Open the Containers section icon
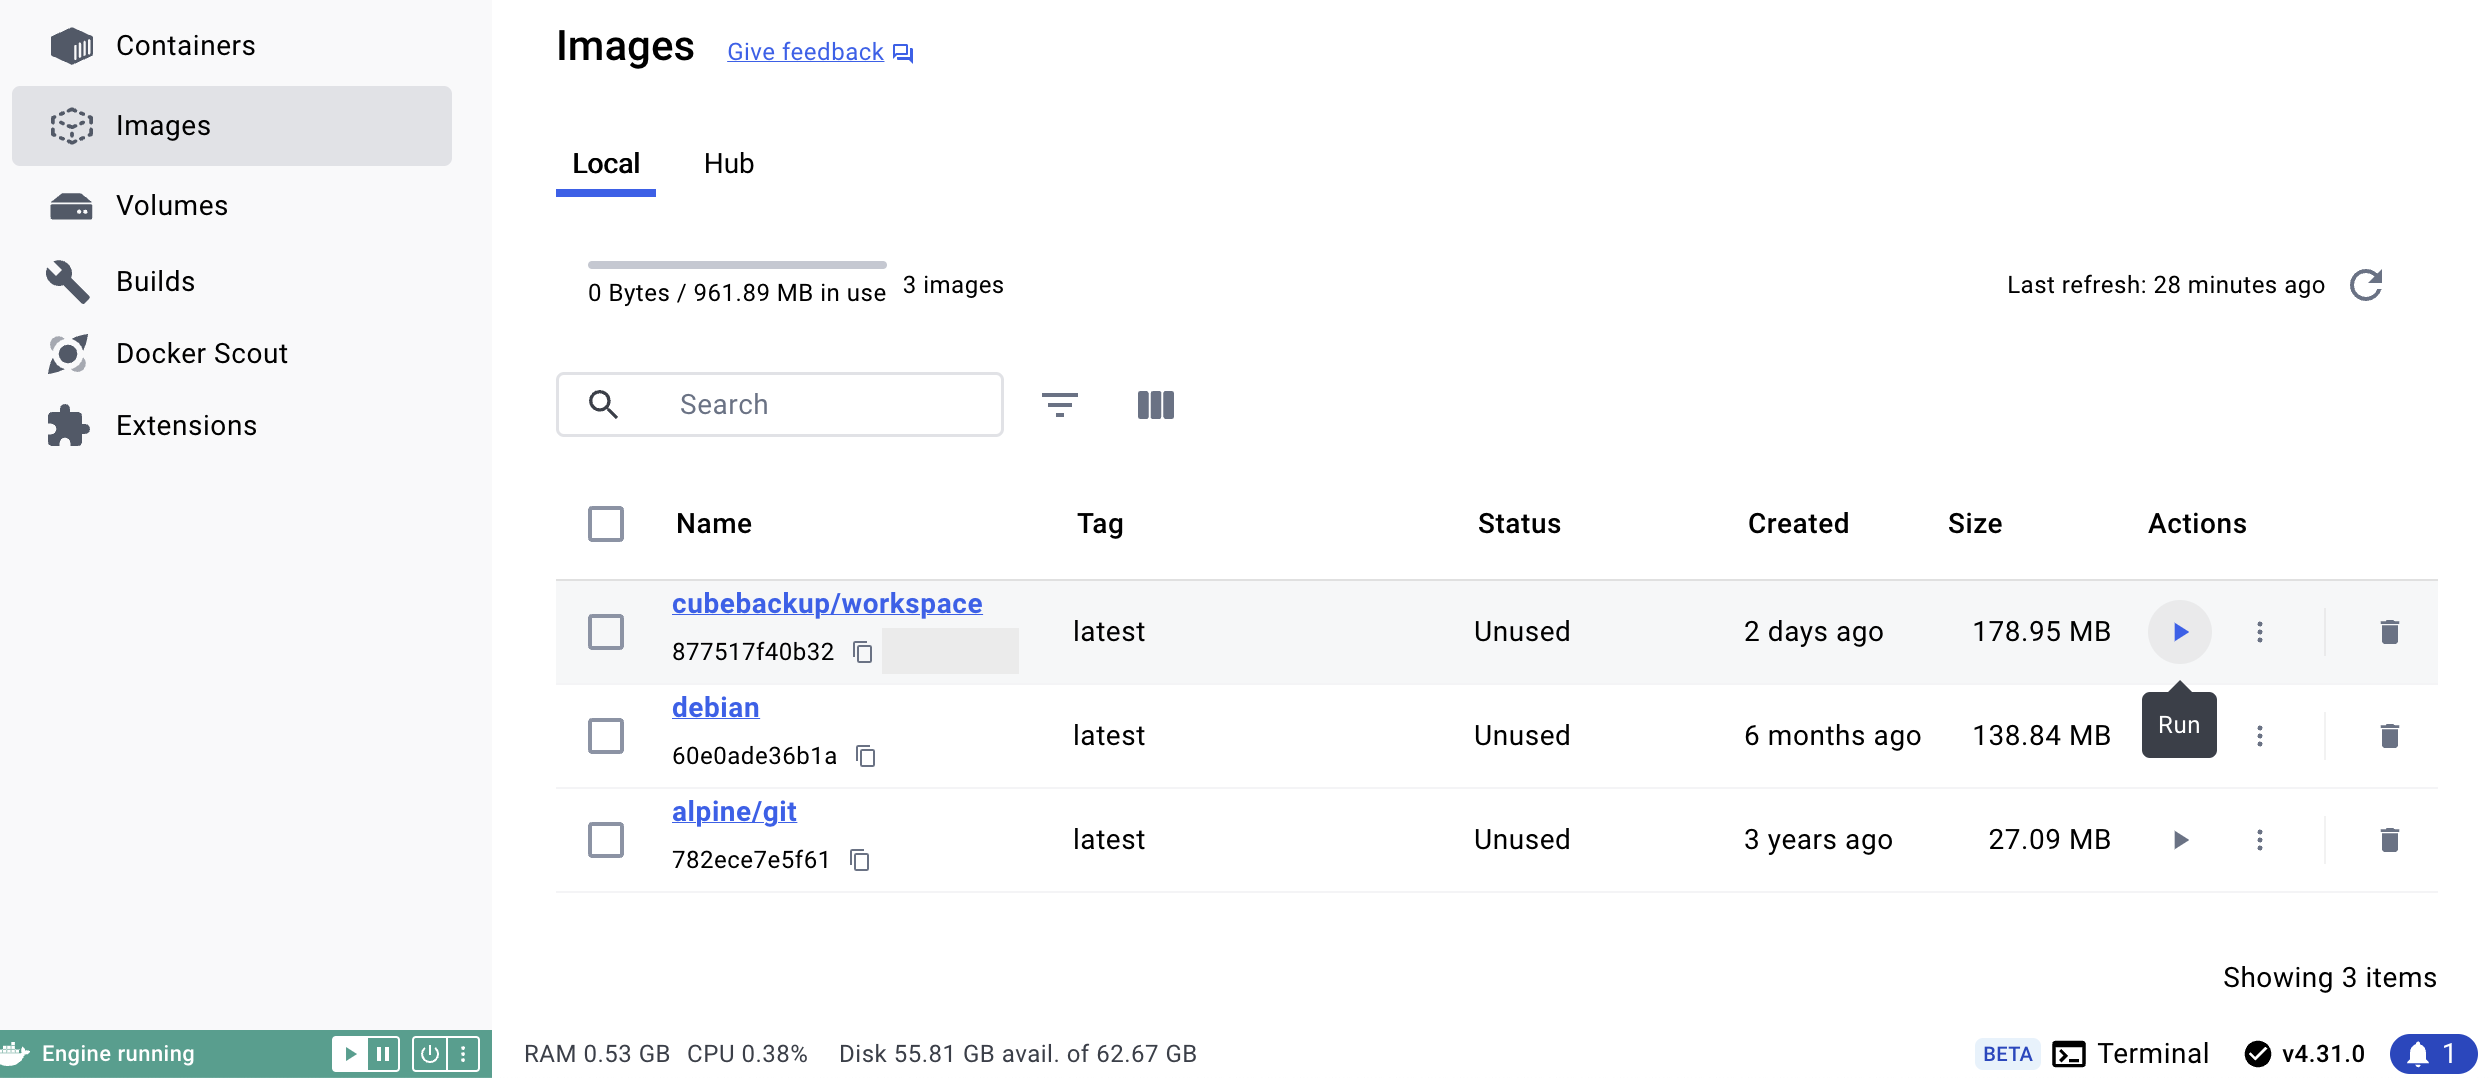Viewport: 2490px width, 1078px height. [x=71, y=46]
